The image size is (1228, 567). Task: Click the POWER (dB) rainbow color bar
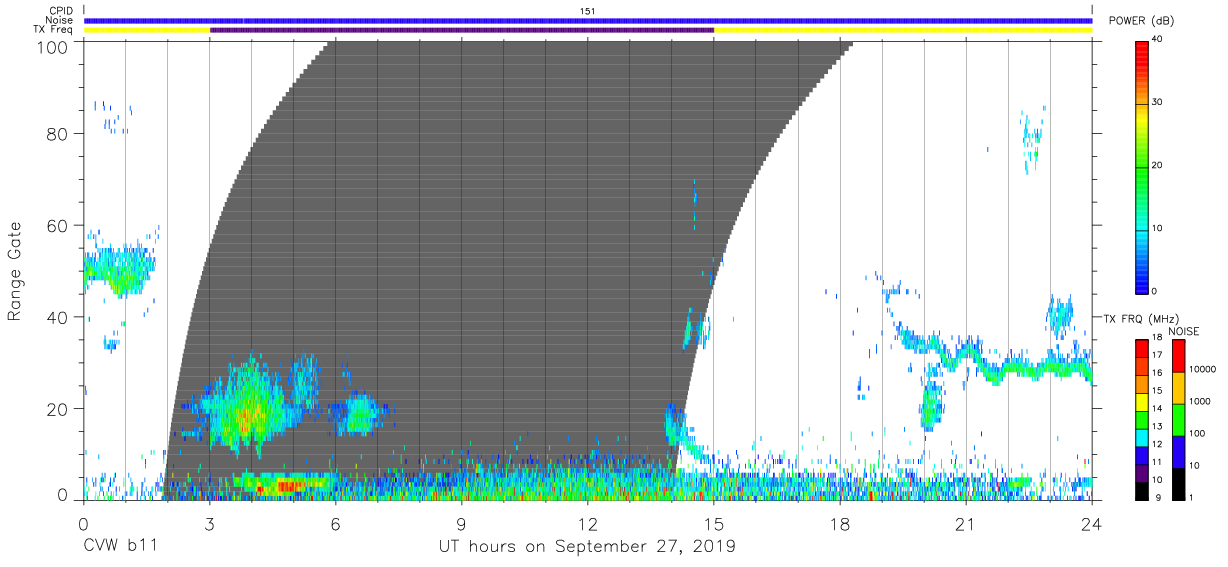(x=1143, y=166)
